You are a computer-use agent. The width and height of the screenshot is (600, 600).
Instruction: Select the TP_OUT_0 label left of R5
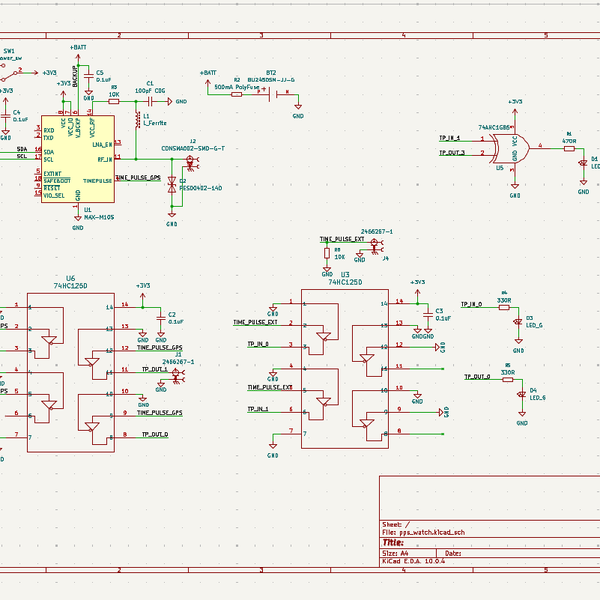click(x=477, y=377)
